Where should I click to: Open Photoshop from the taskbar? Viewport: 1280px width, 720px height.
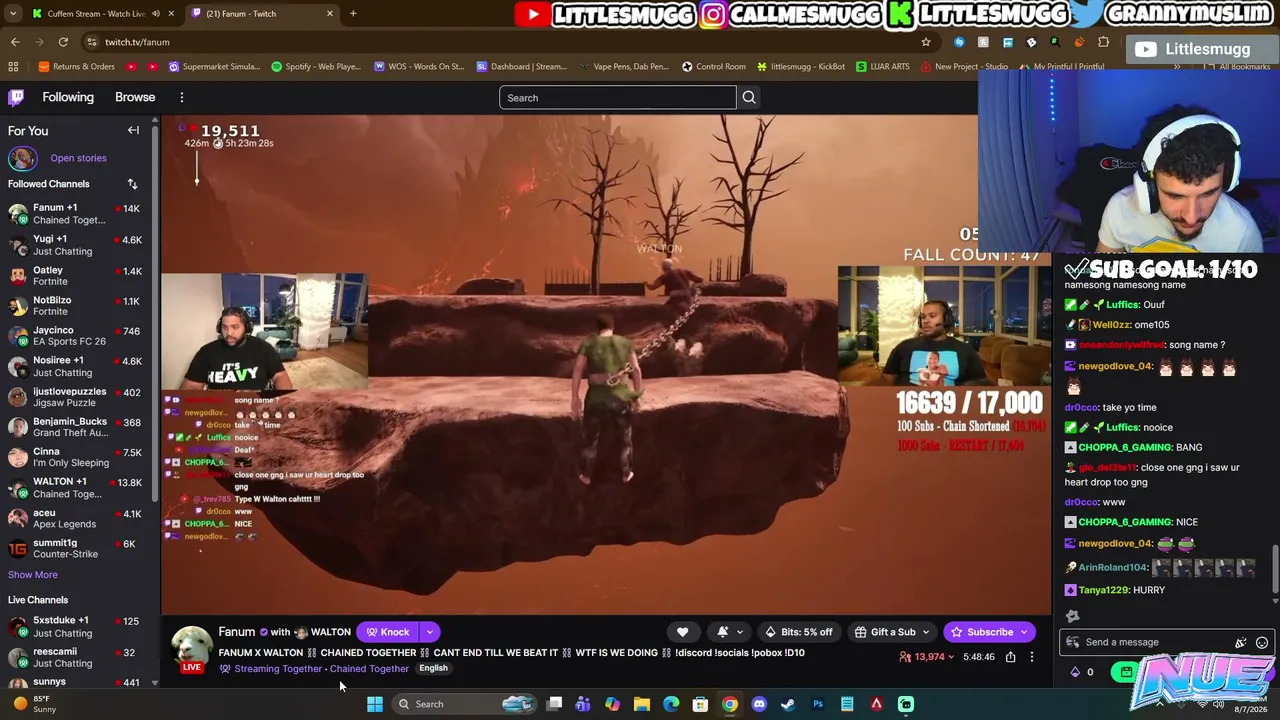(818, 704)
